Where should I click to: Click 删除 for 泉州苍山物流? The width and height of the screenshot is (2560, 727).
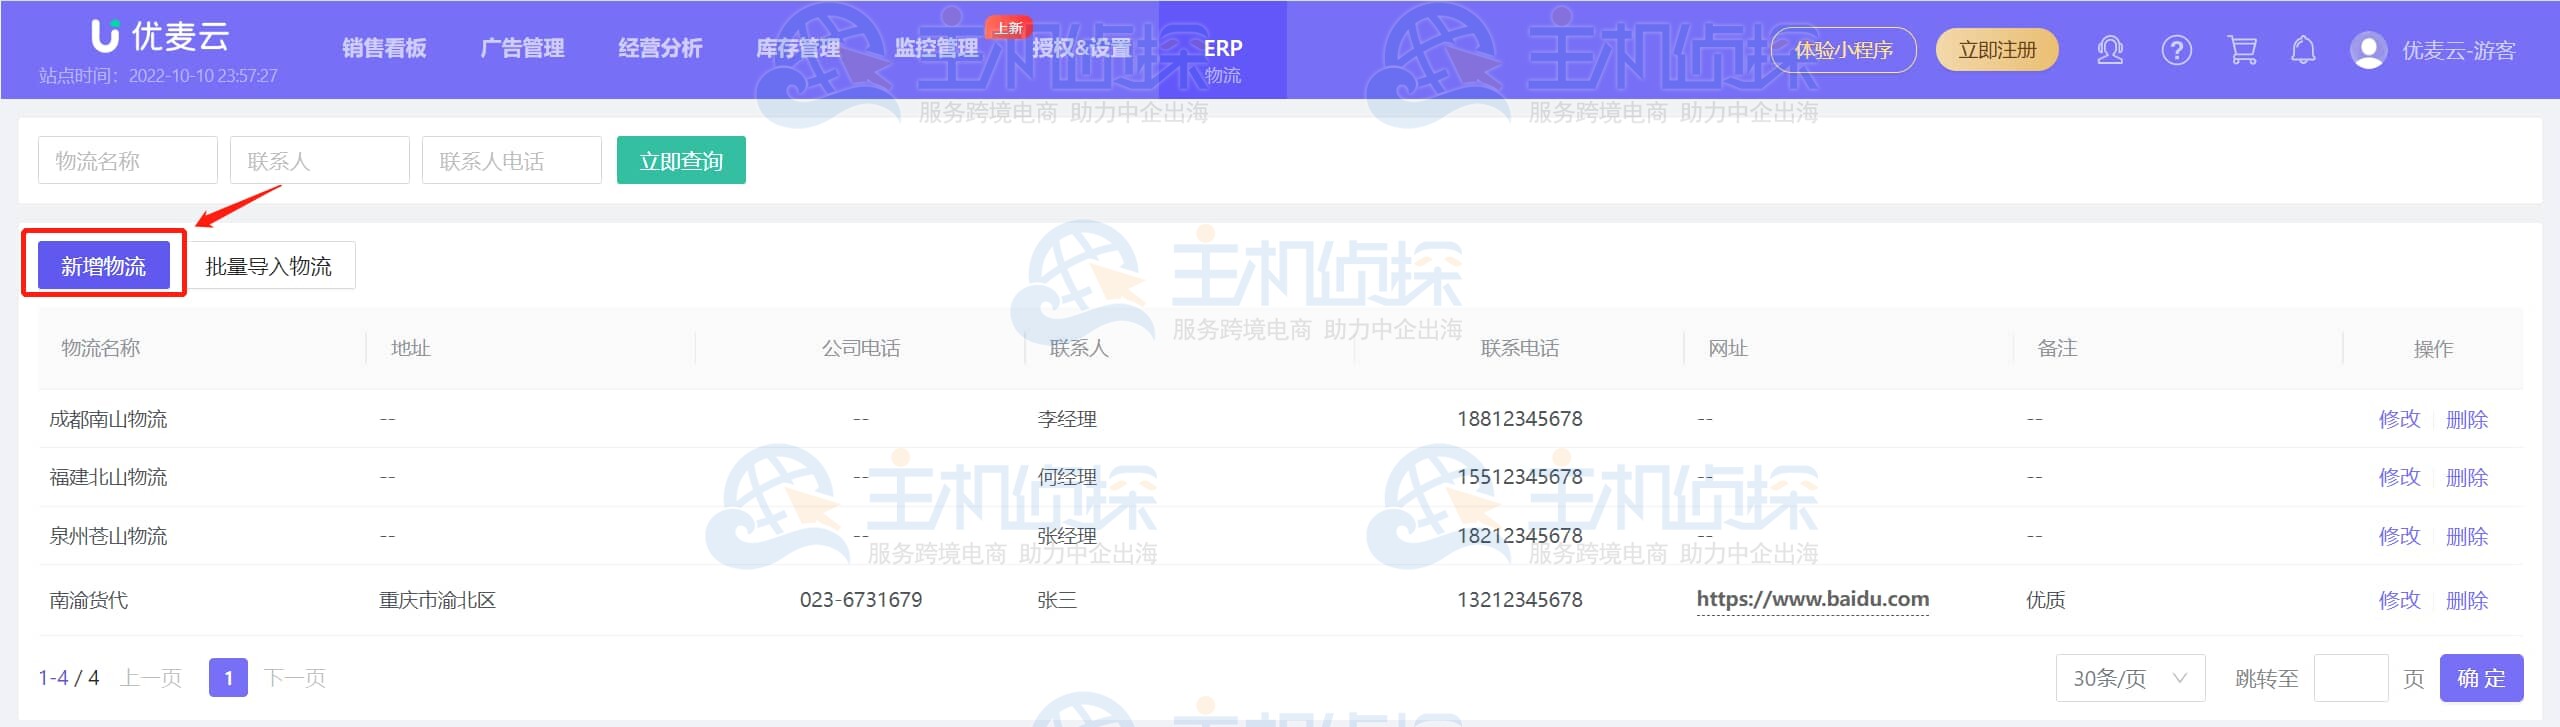[x=2467, y=536]
